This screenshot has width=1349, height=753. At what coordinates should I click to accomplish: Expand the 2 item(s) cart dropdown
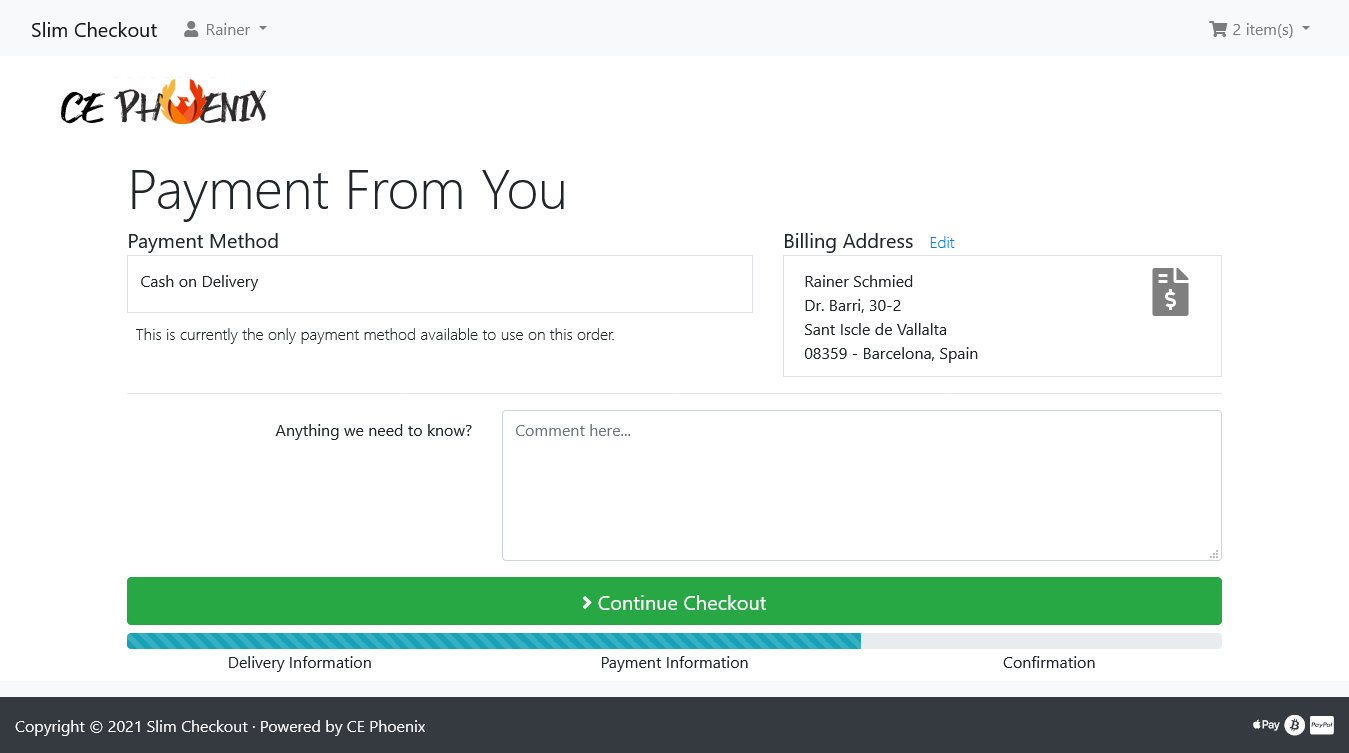pos(1259,29)
